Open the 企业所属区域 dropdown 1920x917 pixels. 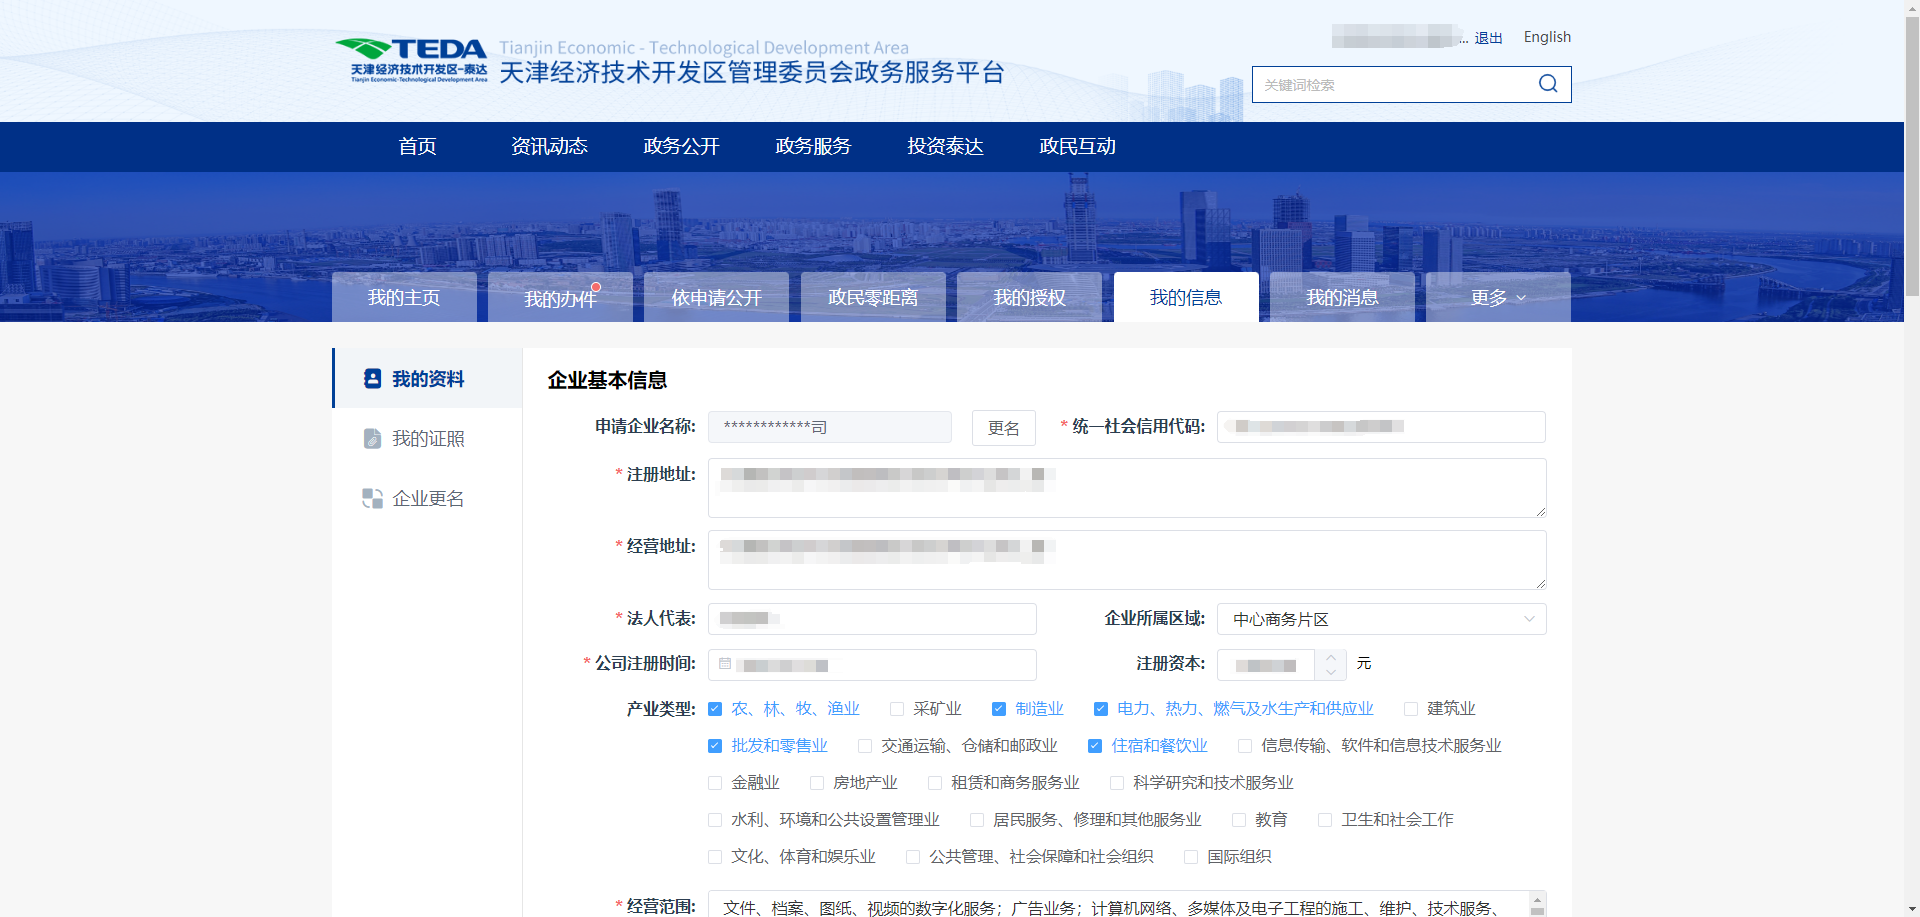[x=1381, y=619]
